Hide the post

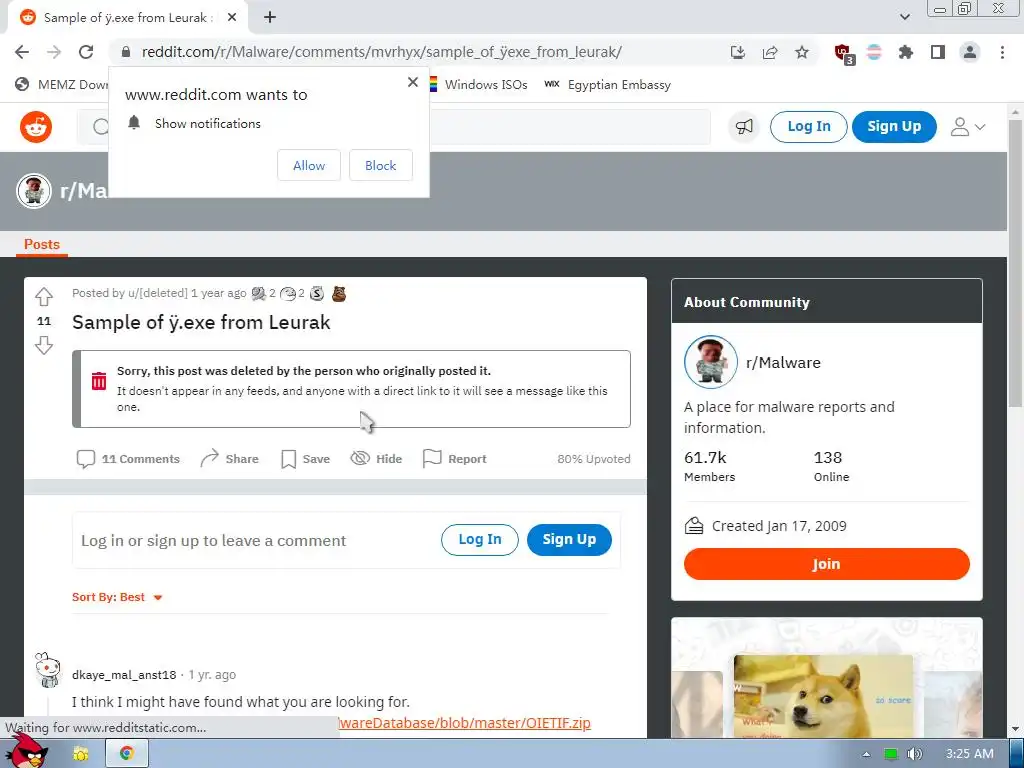tap(376, 459)
